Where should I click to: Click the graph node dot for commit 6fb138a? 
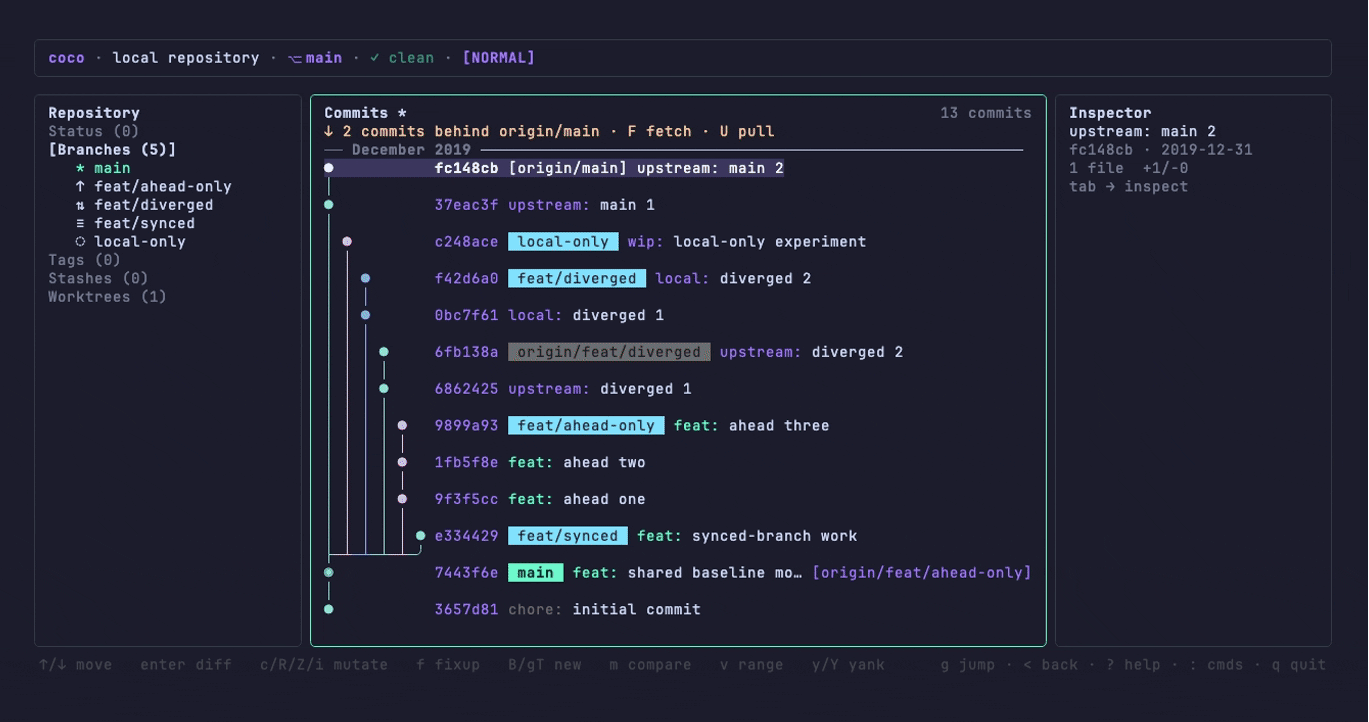point(384,352)
